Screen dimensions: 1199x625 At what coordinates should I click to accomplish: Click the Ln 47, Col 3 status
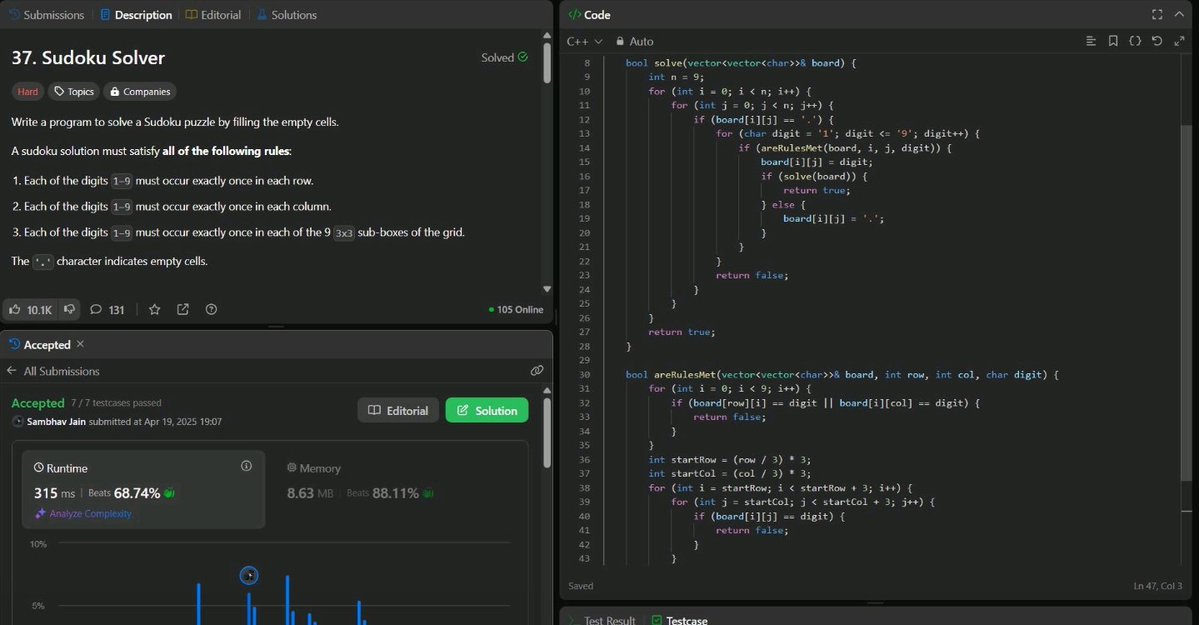click(x=1158, y=586)
